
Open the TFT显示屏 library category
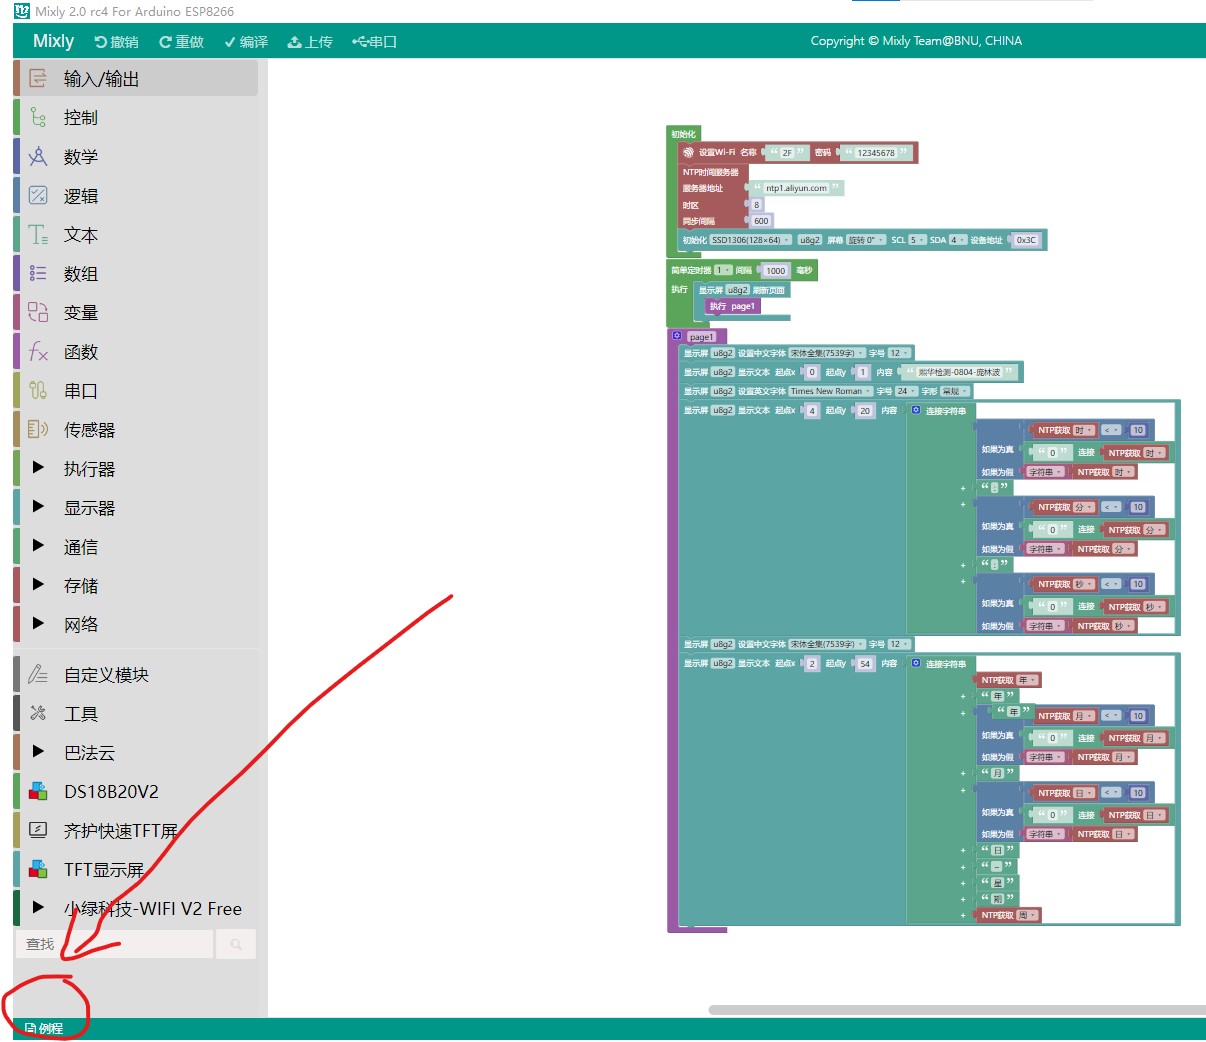(136, 869)
